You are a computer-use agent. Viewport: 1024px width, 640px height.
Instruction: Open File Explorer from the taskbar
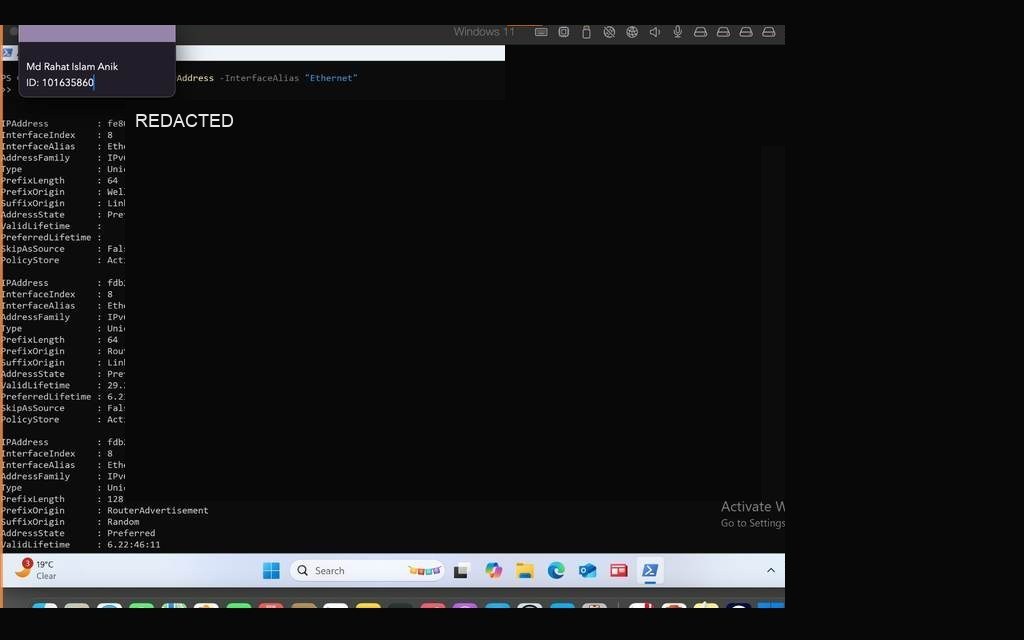pyautogui.click(x=525, y=571)
